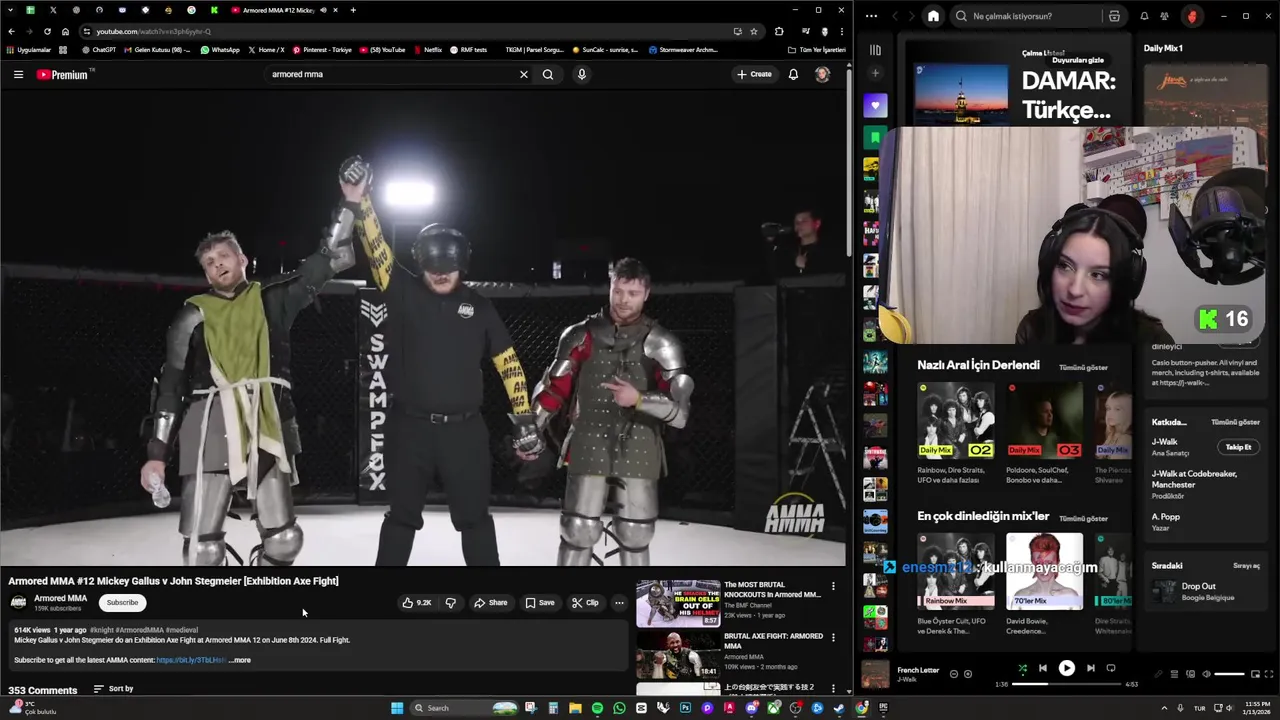This screenshot has height=720, width=1280.
Task: Open YouTube notifications bell
Action: [x=793, y=74]
